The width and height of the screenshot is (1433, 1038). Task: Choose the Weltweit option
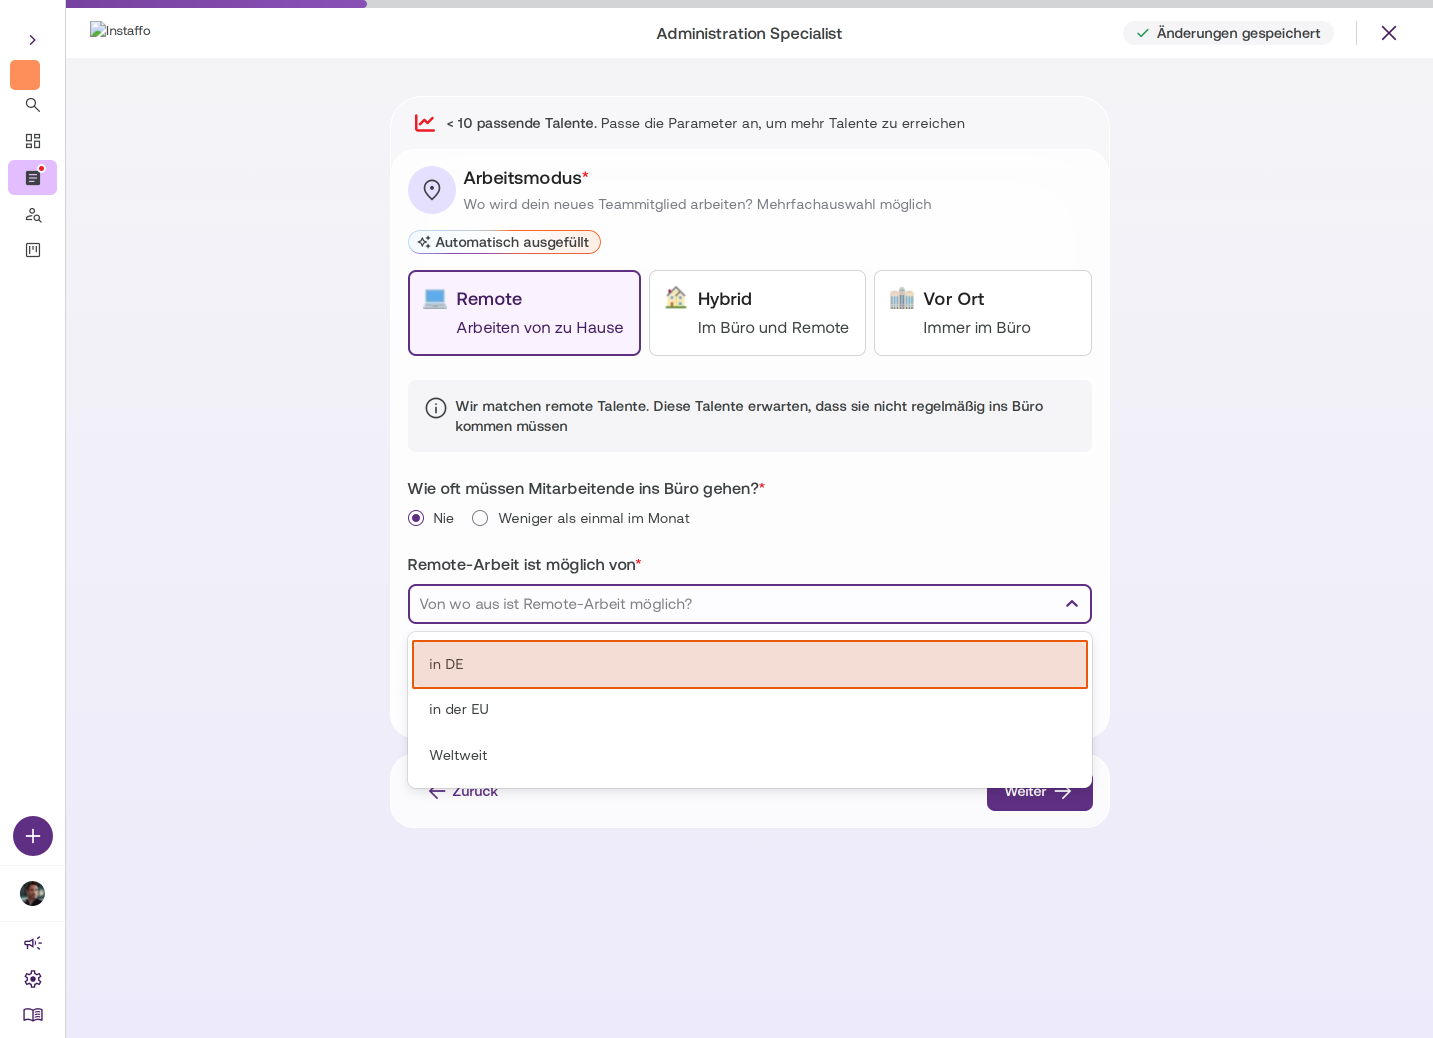coord(750,756)
